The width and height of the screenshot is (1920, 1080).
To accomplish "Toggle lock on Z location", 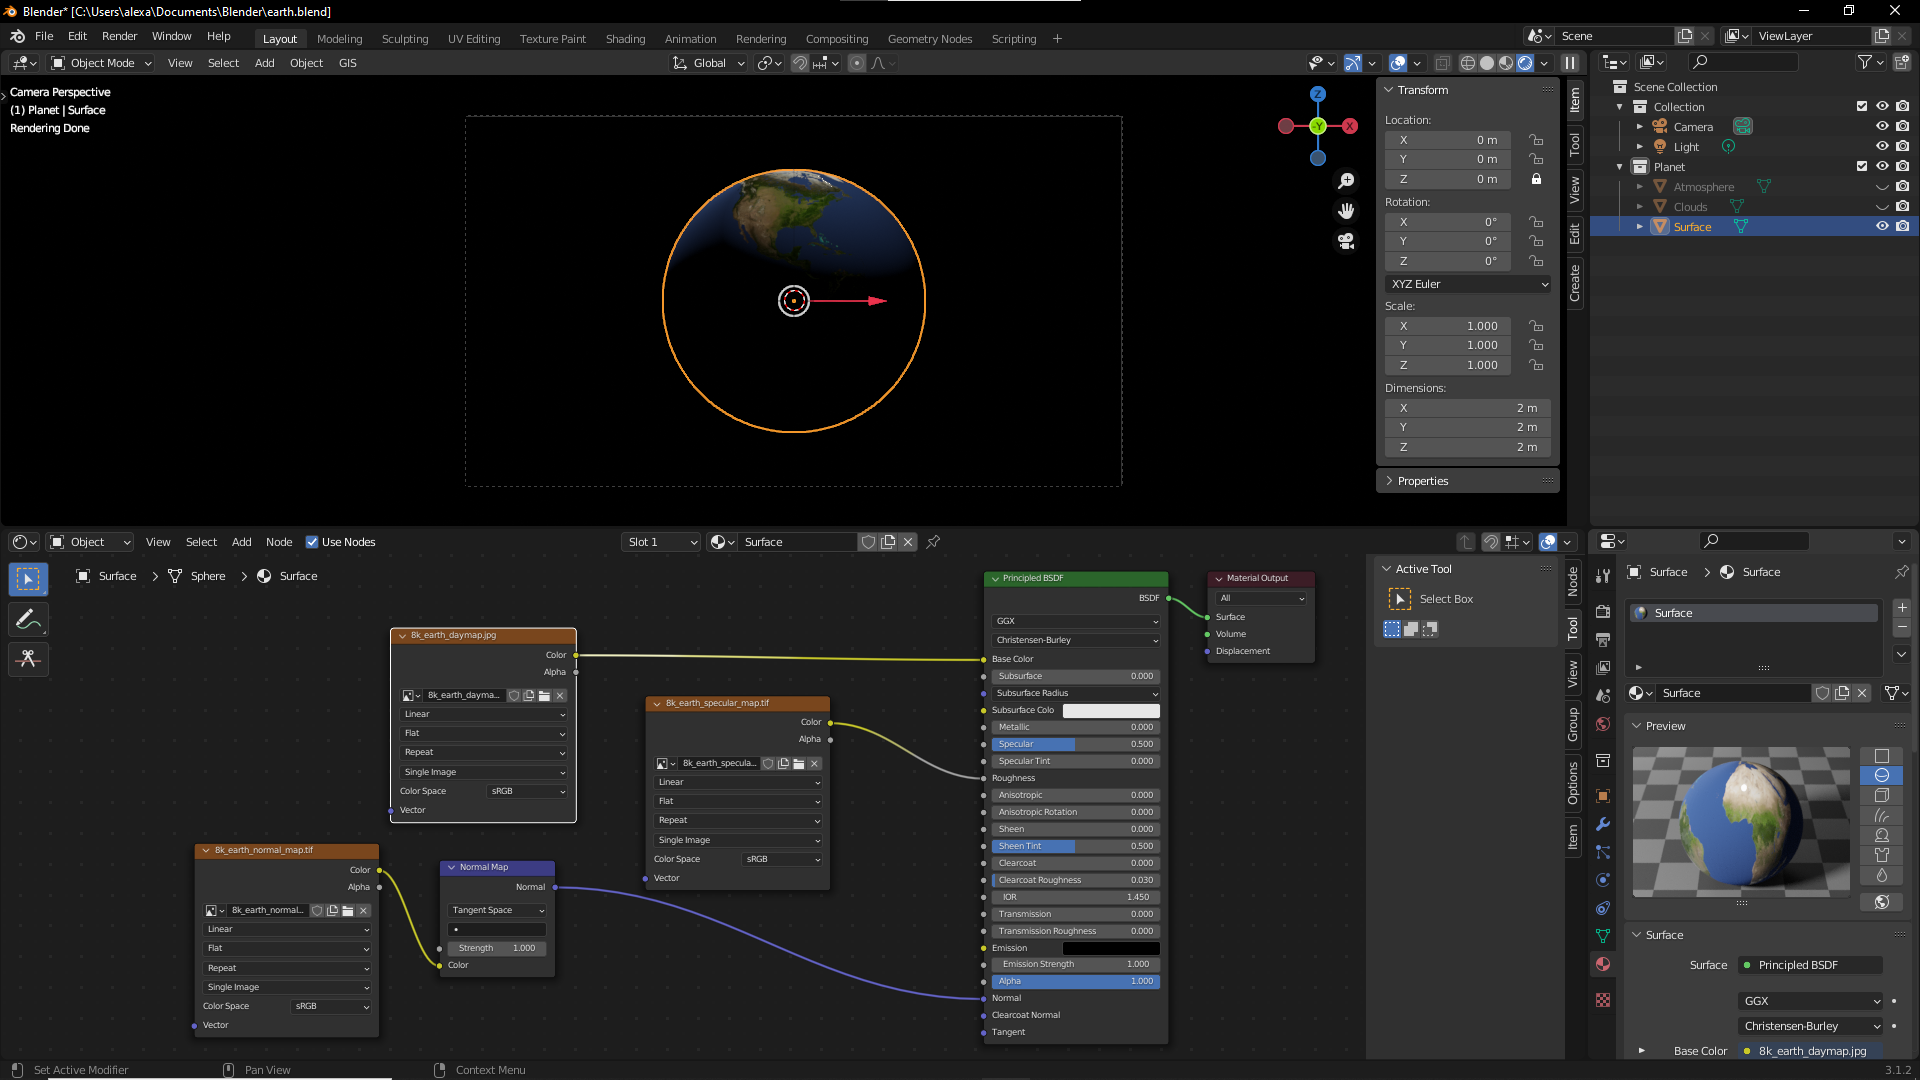I will [1536, 179].
